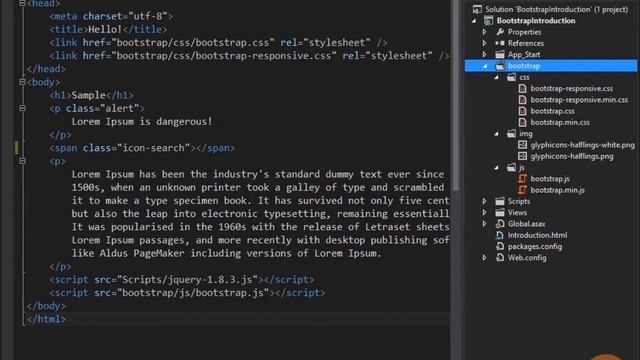This screenshot has width=640, height=360.
Task: Collapse the css folder
Action: tap(496, 77)
